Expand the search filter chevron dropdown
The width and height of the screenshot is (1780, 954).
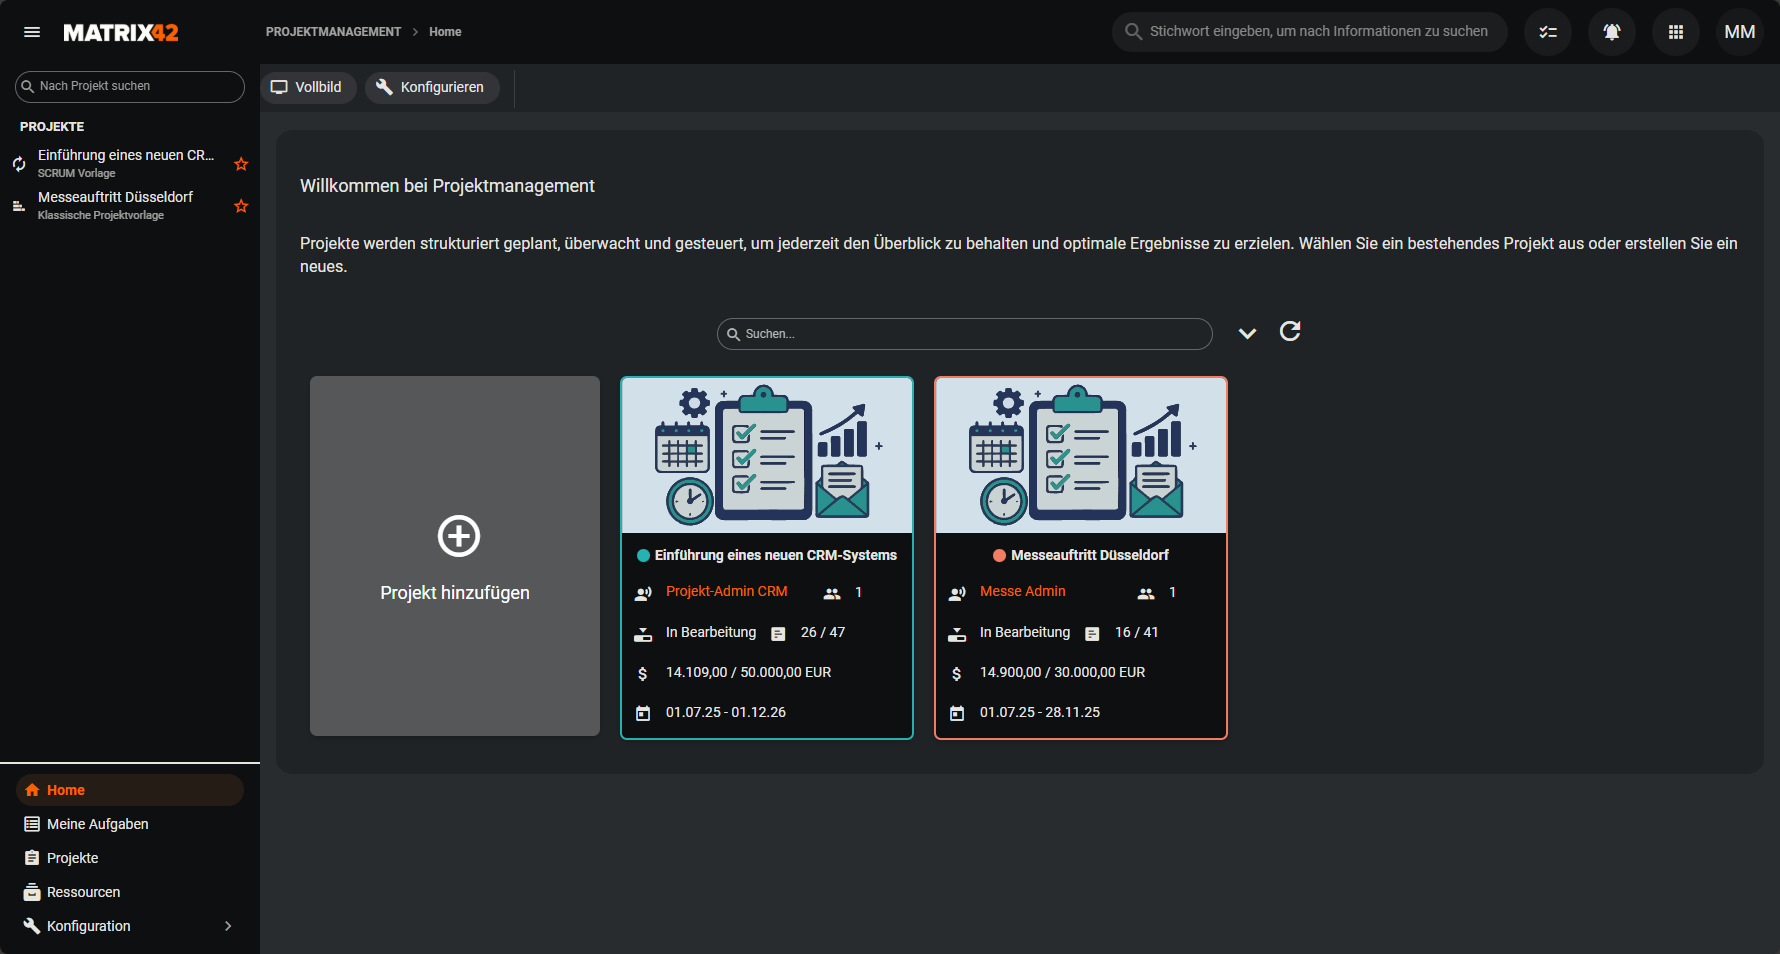tap(1247, 334)
